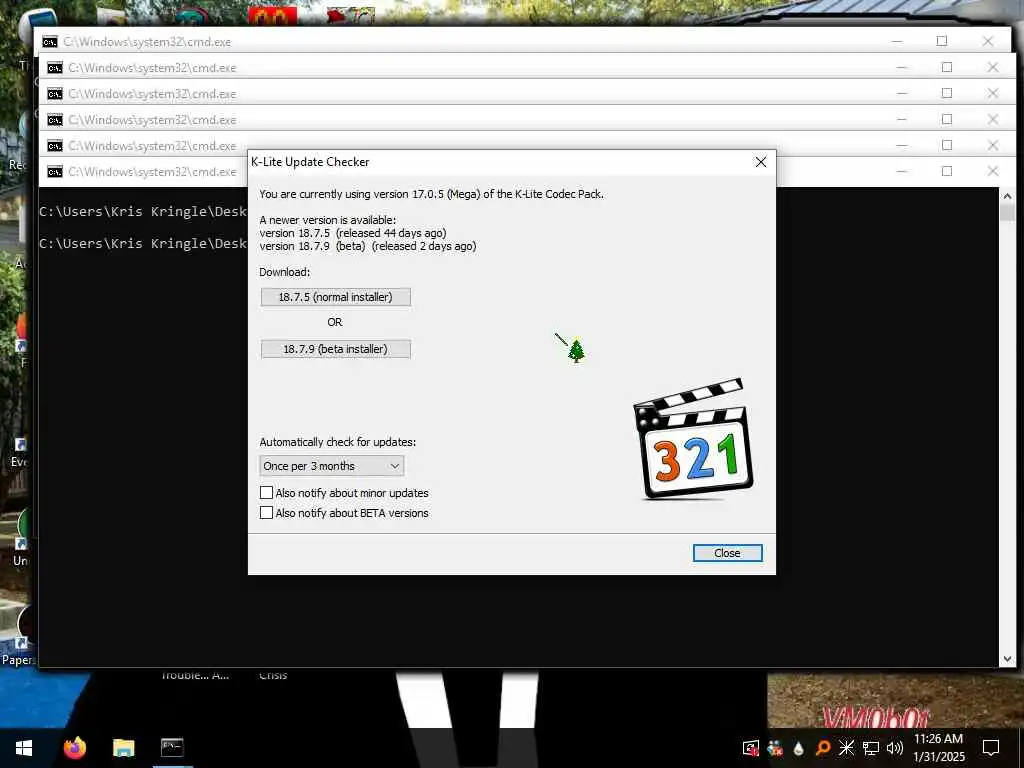Screen dimensions: 1024x768
Task: Close the second cmd.exe window
Action: coord(993,67)
